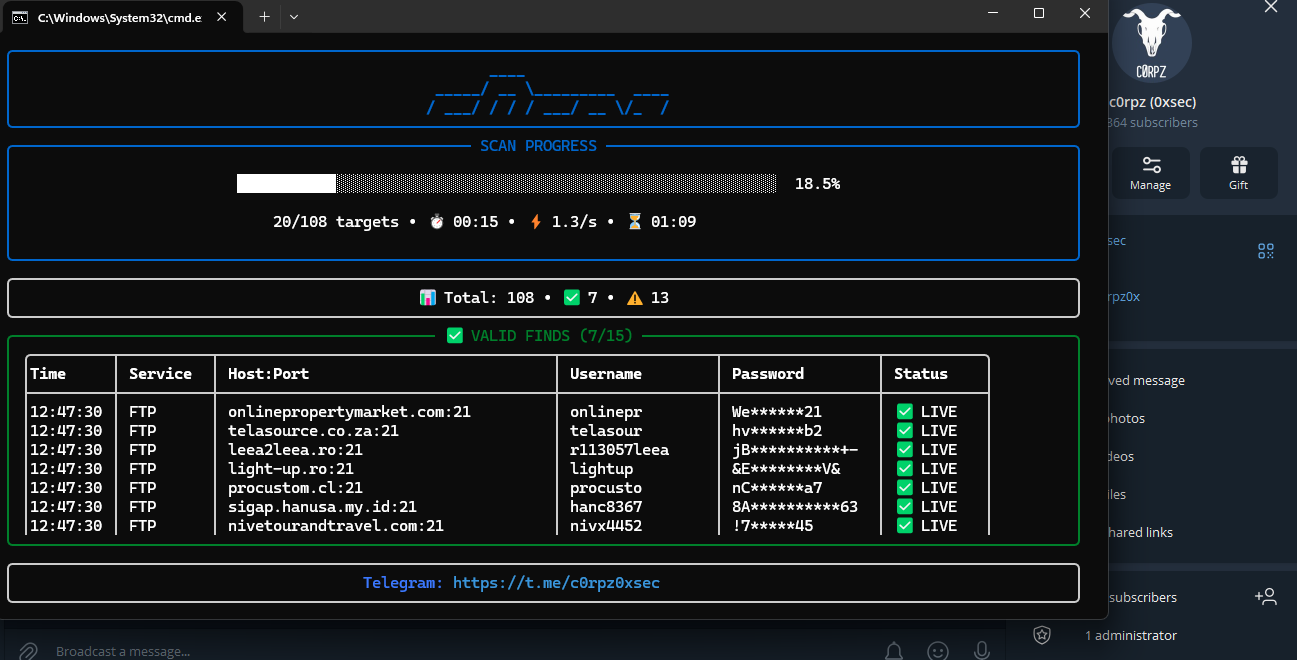Image resolution: width=1297 pixels, height=660 pixels.
Task: Click the paperclip attach file icon
Action: pos(28,651)
